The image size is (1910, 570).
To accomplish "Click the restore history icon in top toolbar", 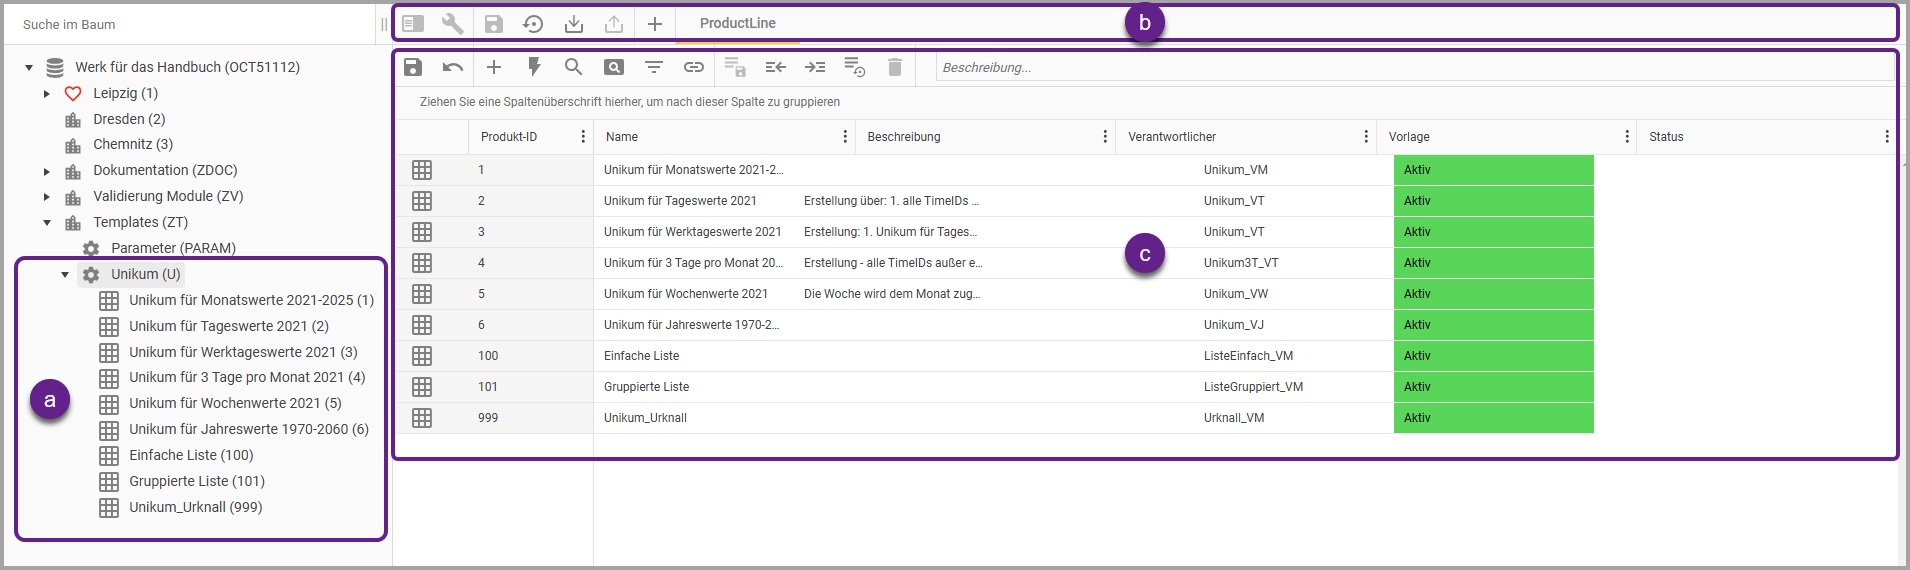I will click(x=533, y=24).
